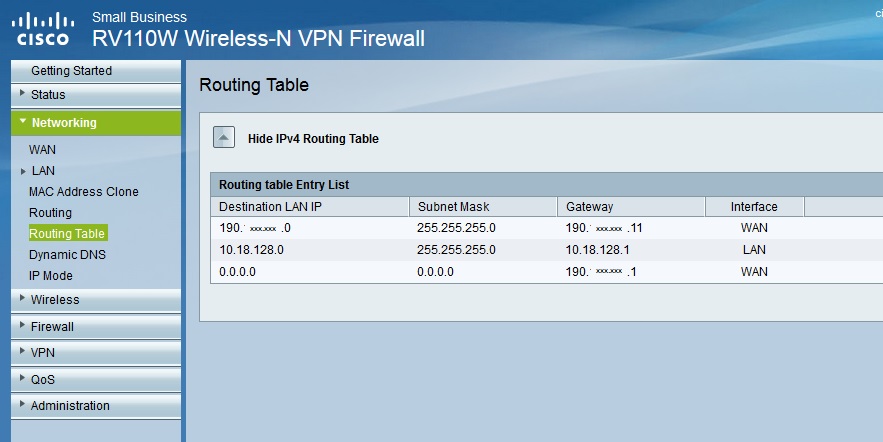Select the 10.18.128.0 LAN route row

[547, 249]
